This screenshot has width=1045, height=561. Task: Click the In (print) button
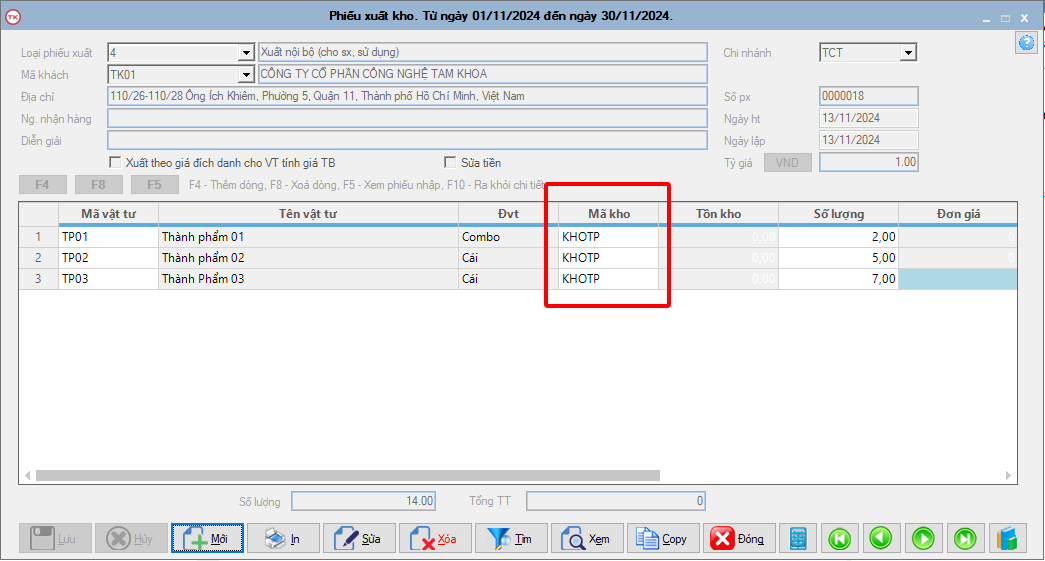pyautogui.click(x=283, y=539)
